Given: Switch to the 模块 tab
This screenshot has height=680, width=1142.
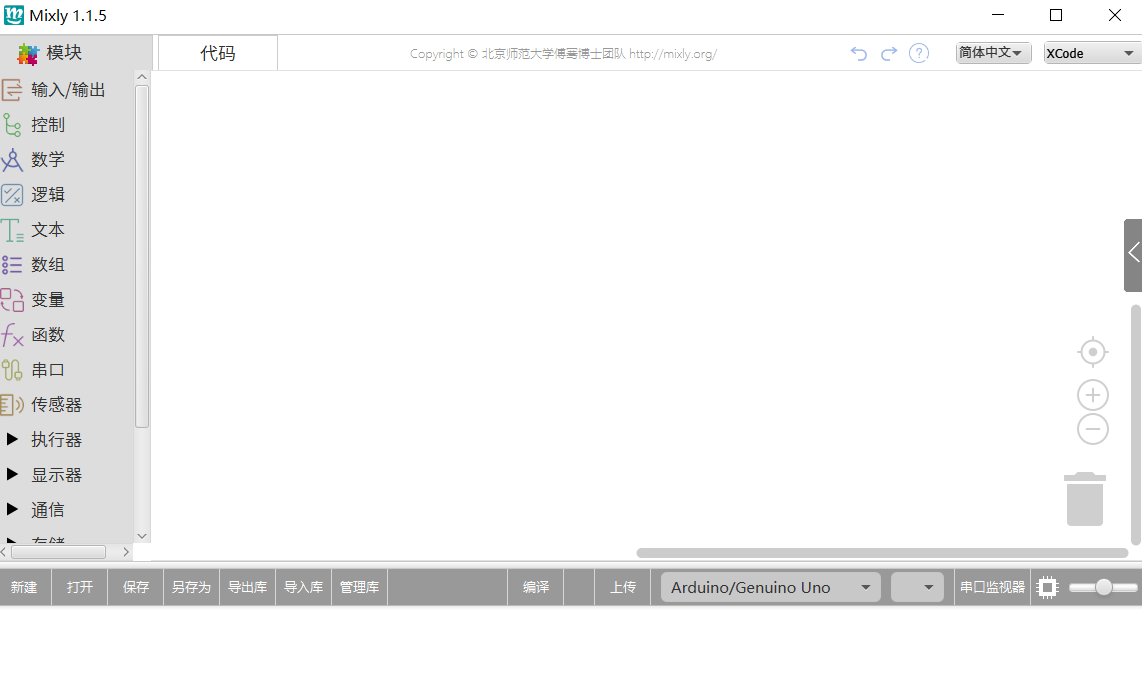Looking at the screenshot, I should 76,52.
